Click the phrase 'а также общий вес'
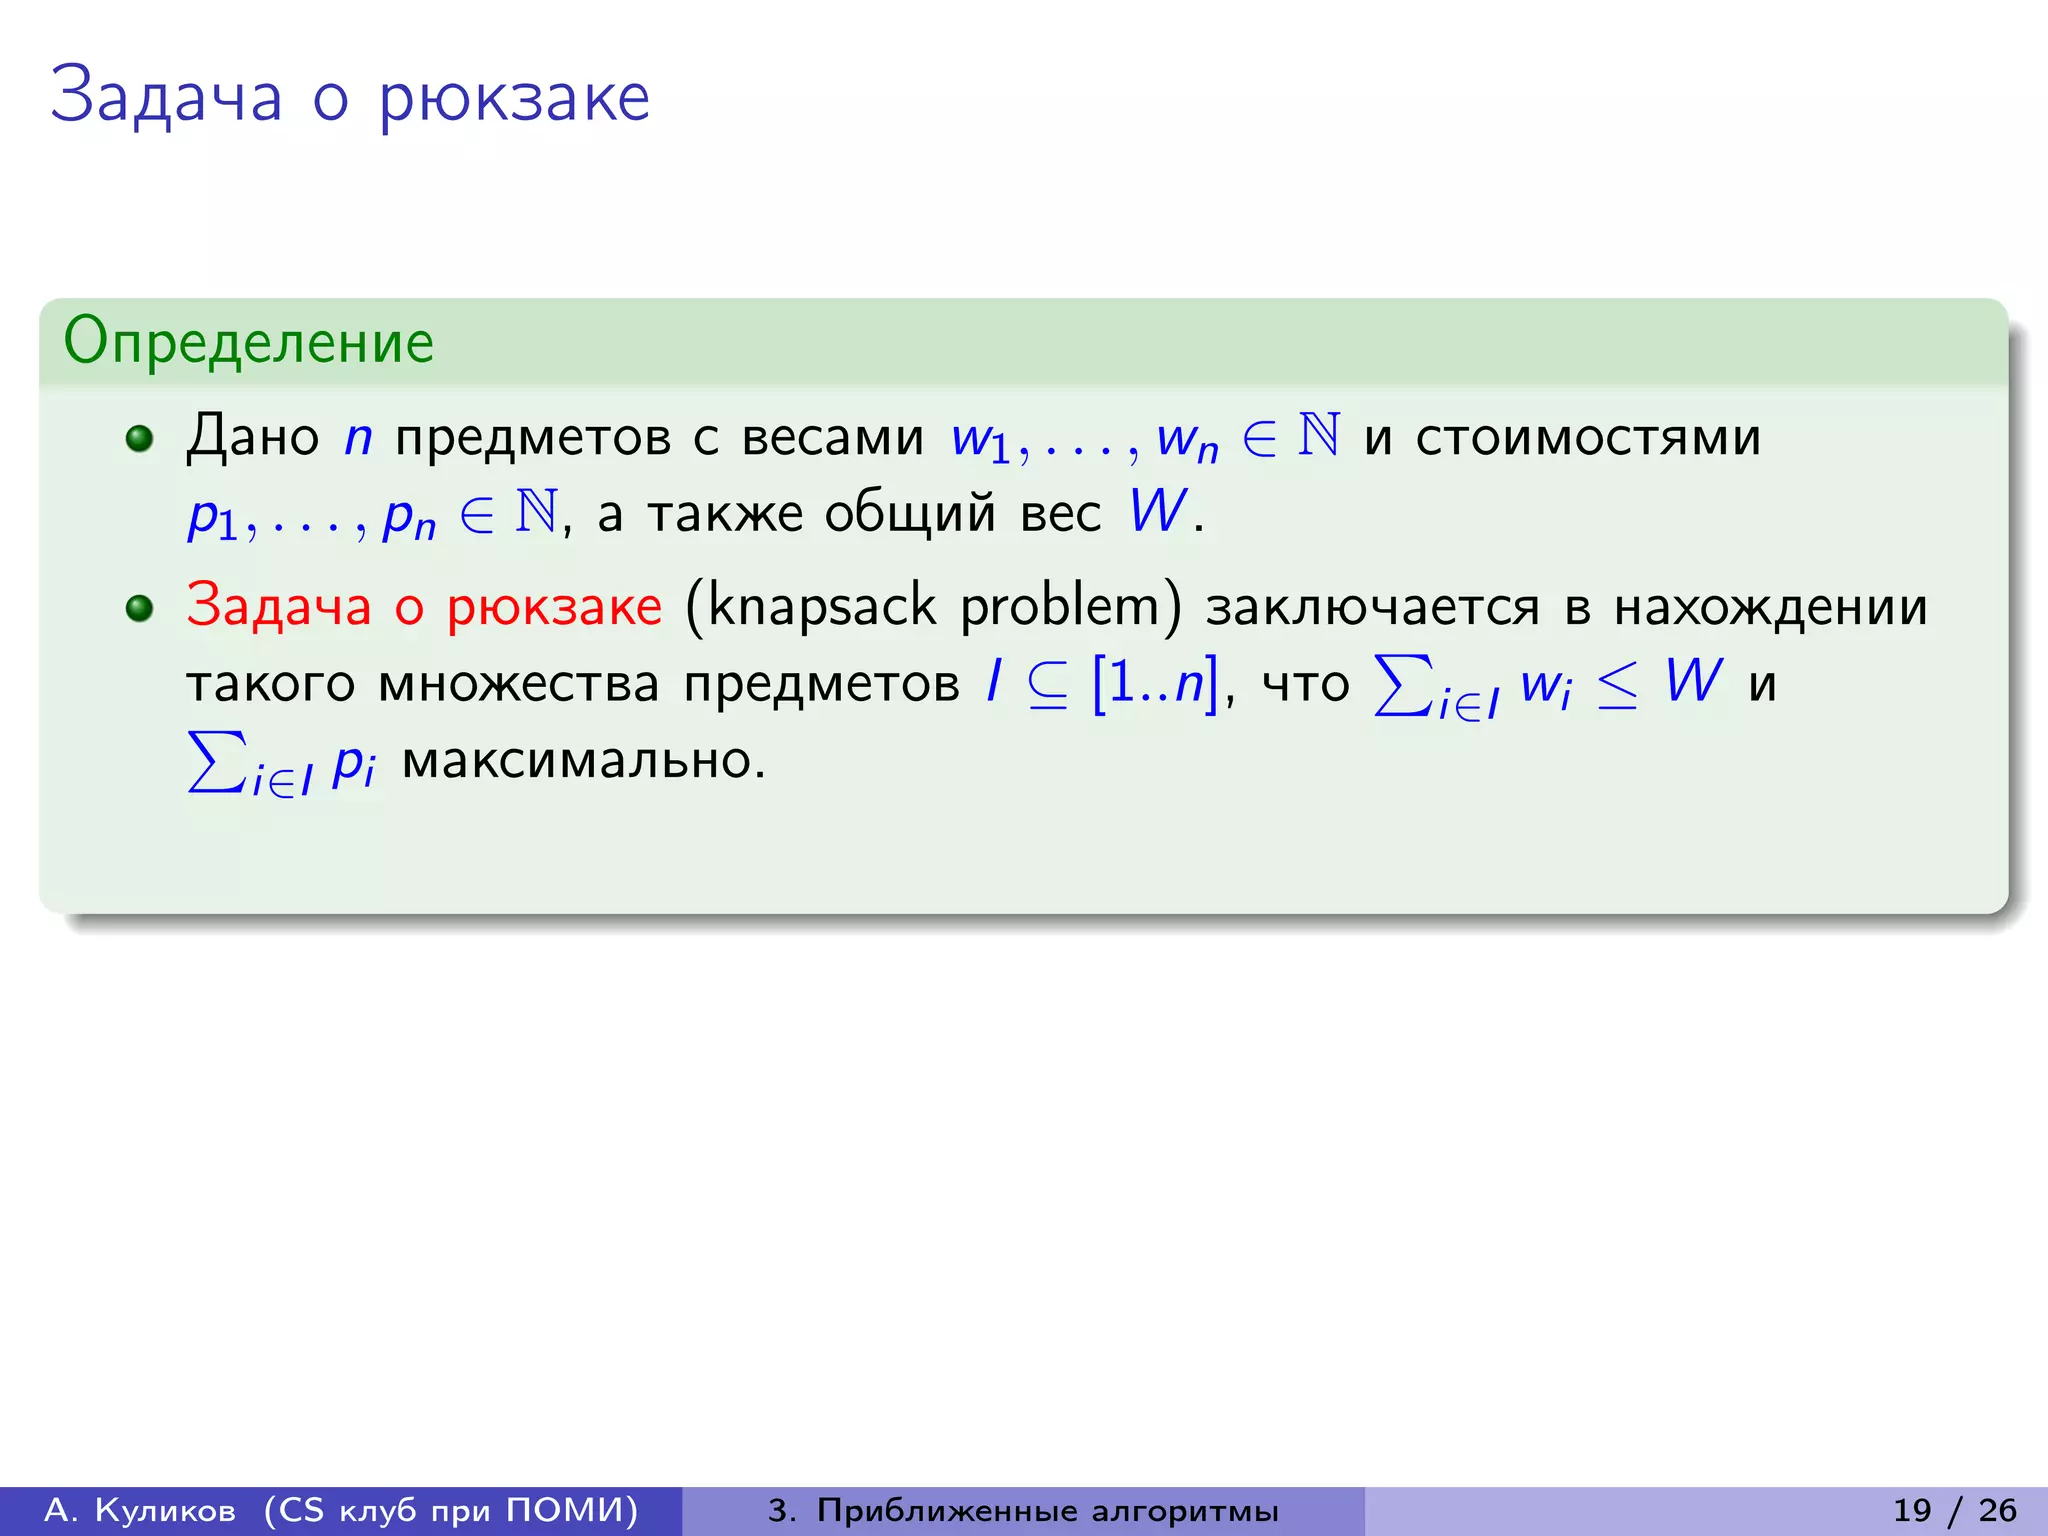The height and width of the screenshot is (1536, 2048). pyautogui.click(x=850, y=513)
